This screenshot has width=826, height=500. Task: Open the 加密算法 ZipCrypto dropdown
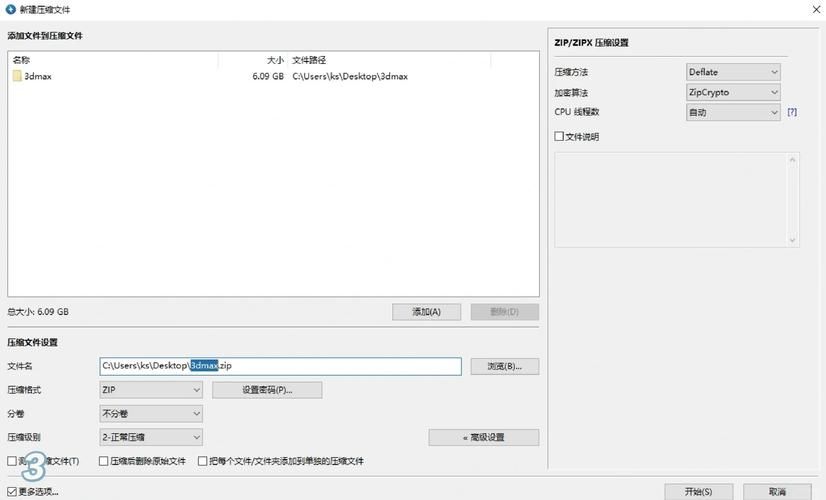(733, 92)
